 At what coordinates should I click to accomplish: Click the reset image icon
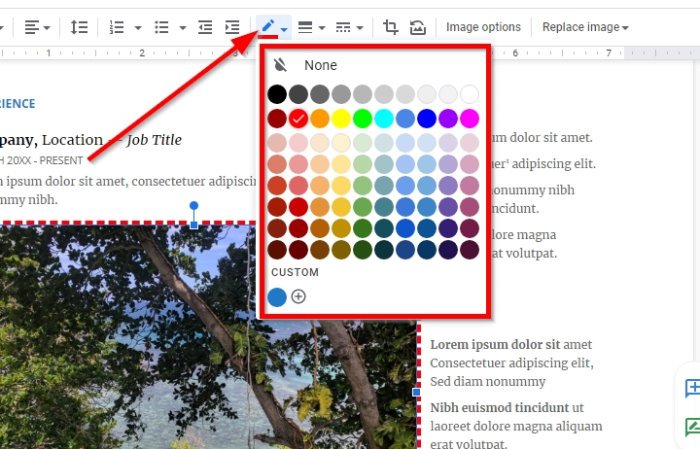418,28
